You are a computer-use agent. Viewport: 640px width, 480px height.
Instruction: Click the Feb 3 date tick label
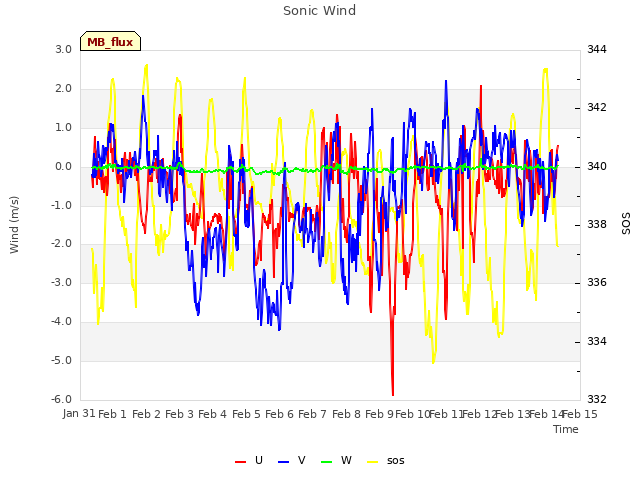pos(179,414)
